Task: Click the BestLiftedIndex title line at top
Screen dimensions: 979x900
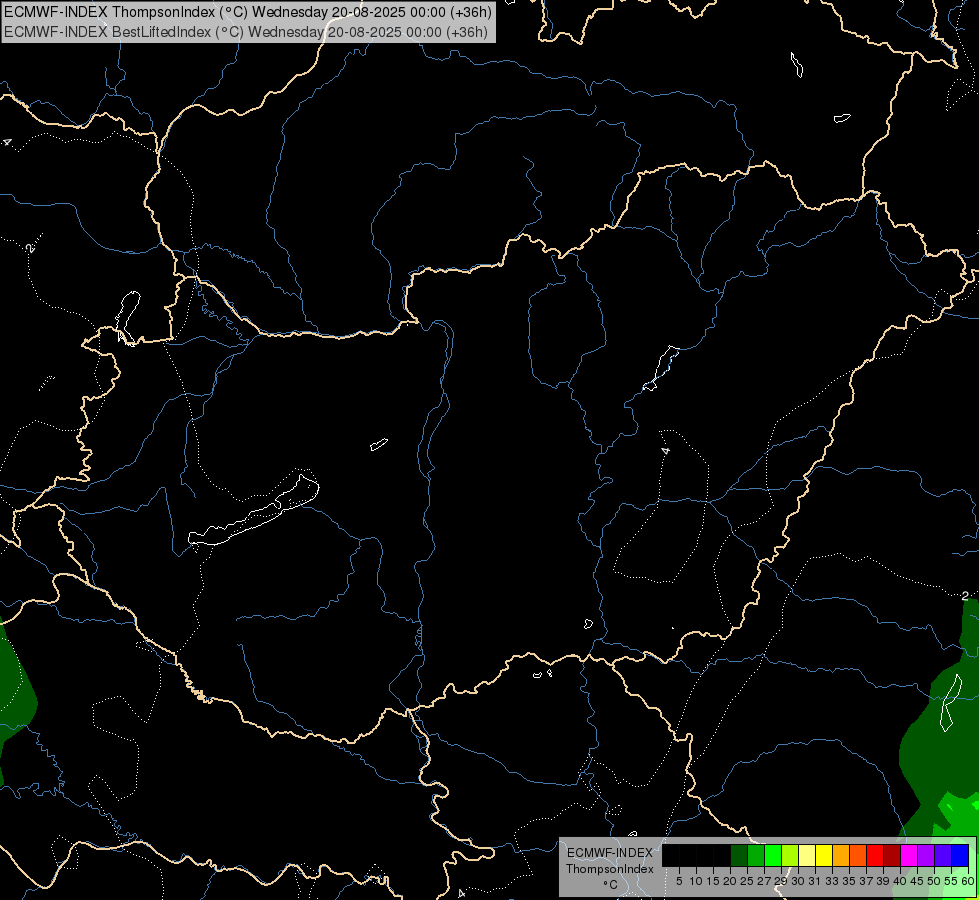Action: click(246, 32)
